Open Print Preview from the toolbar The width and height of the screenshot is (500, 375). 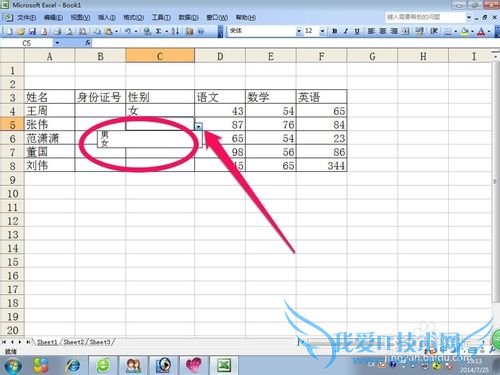(69, 31)
